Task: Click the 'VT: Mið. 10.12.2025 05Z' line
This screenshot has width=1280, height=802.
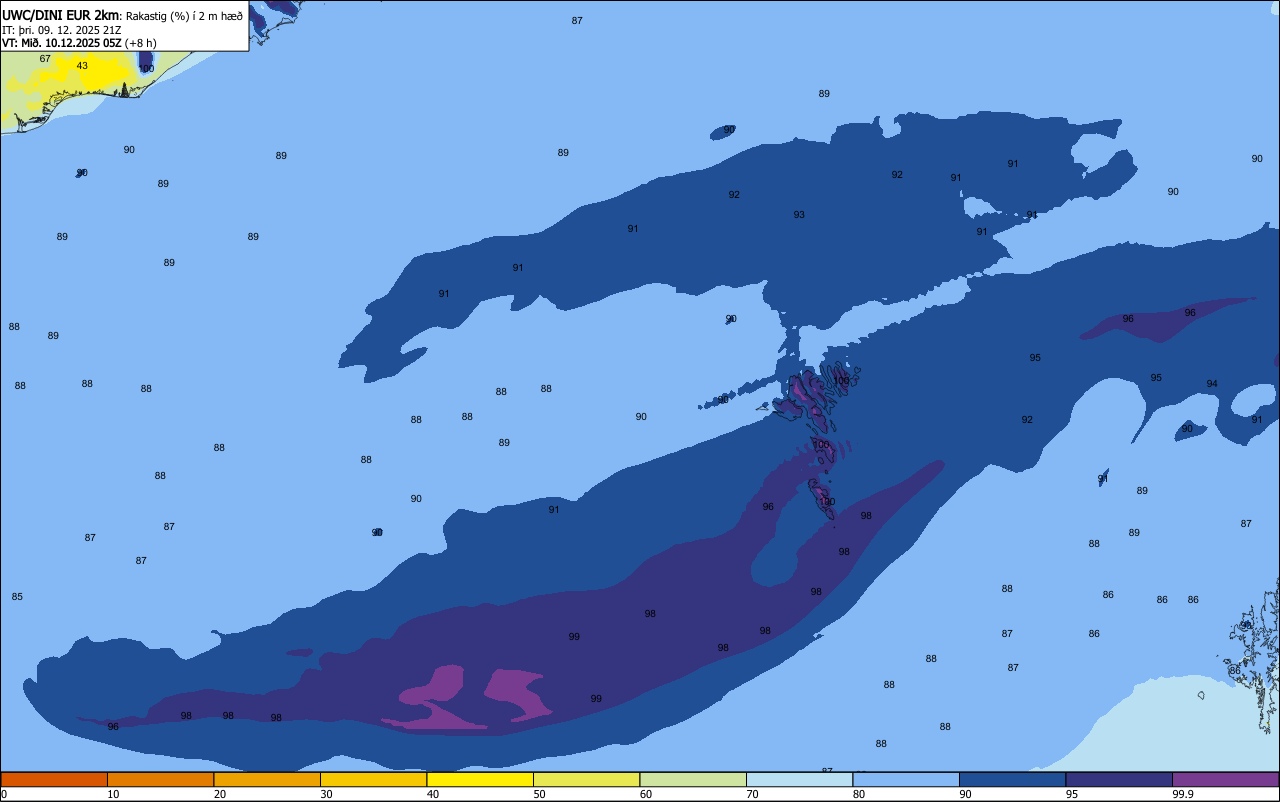Action: point(62,43)
